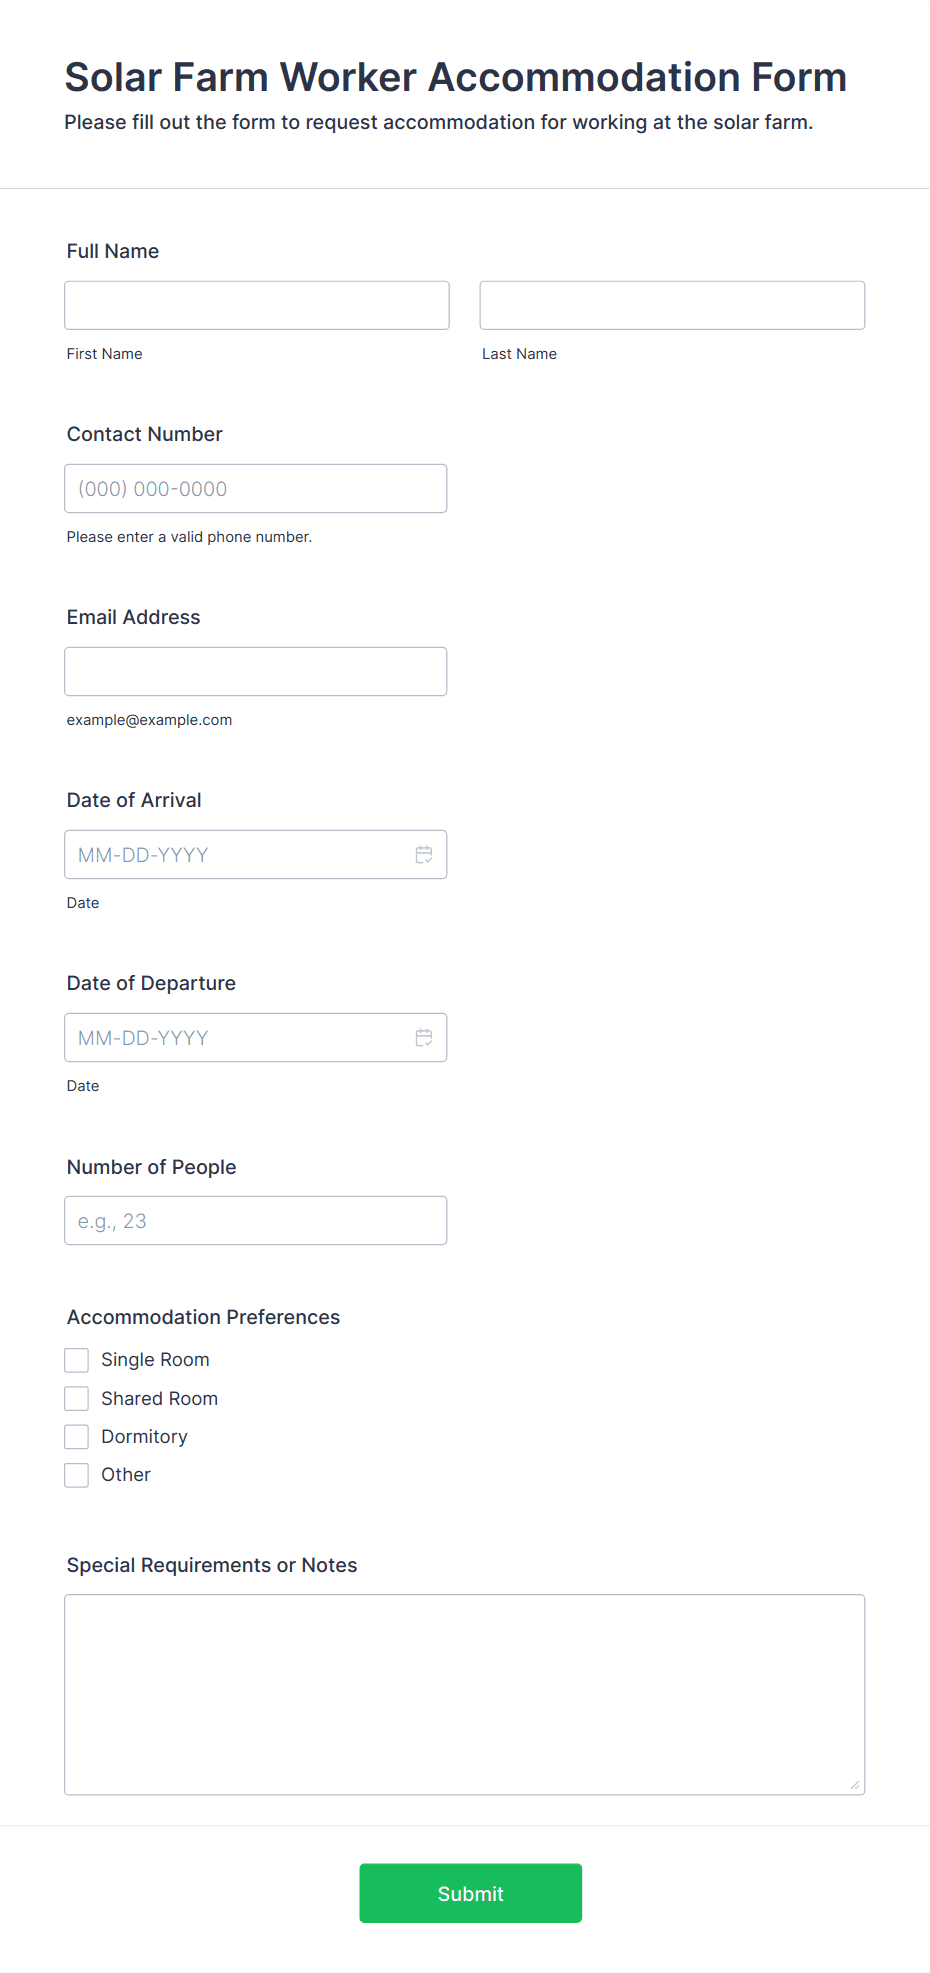
Task: Click inside Special Requirements or Notes box
Action: (465, 1695)
